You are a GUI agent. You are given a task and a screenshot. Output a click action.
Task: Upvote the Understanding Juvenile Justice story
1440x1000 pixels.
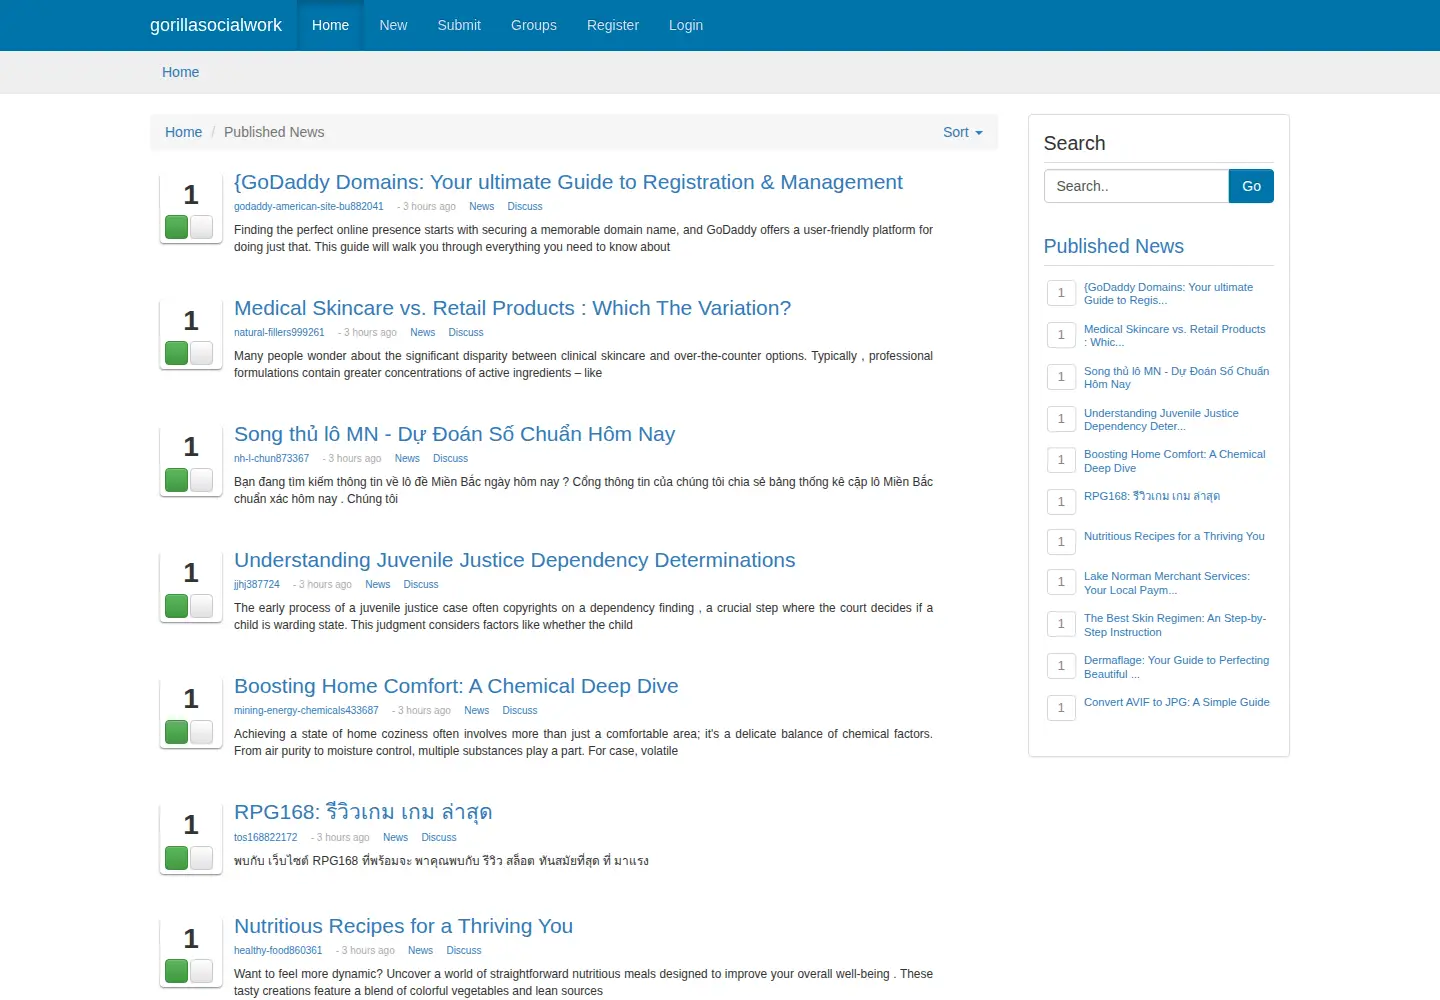[177, 606]
